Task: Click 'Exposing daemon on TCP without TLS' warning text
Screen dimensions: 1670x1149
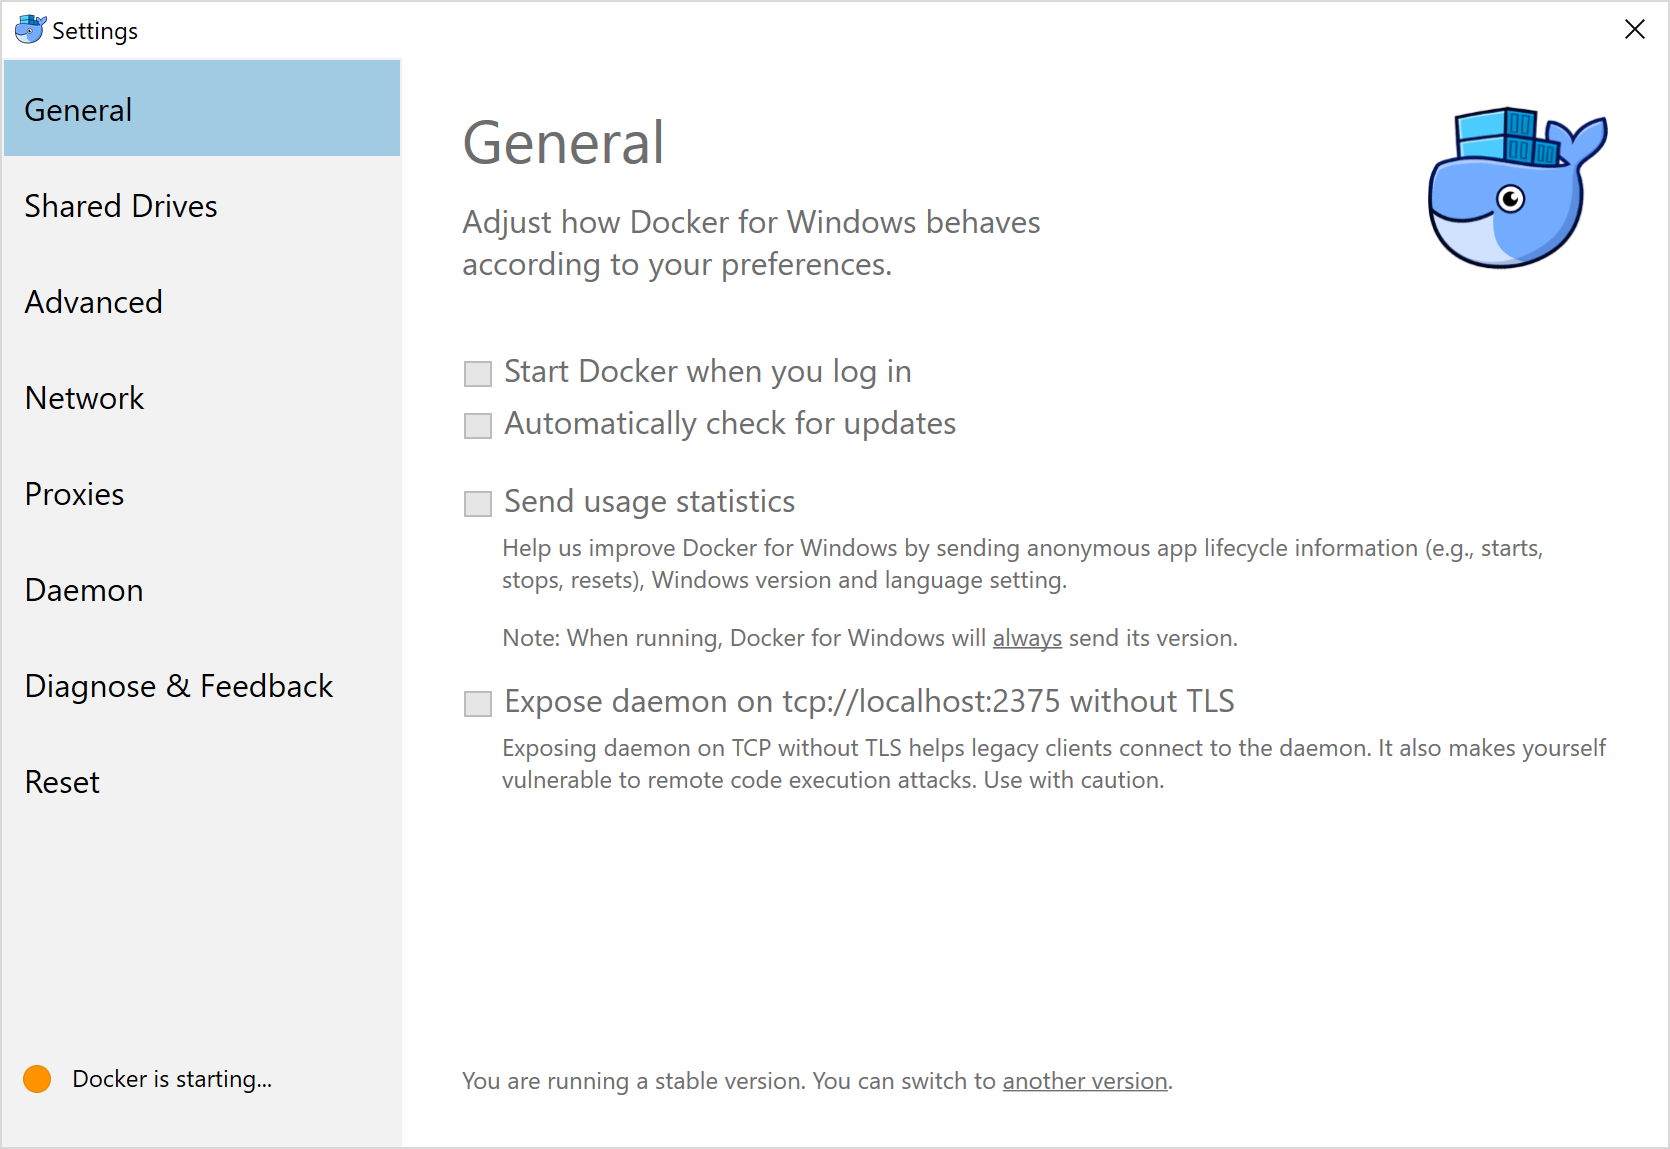Action: (x=1054, y=764)
